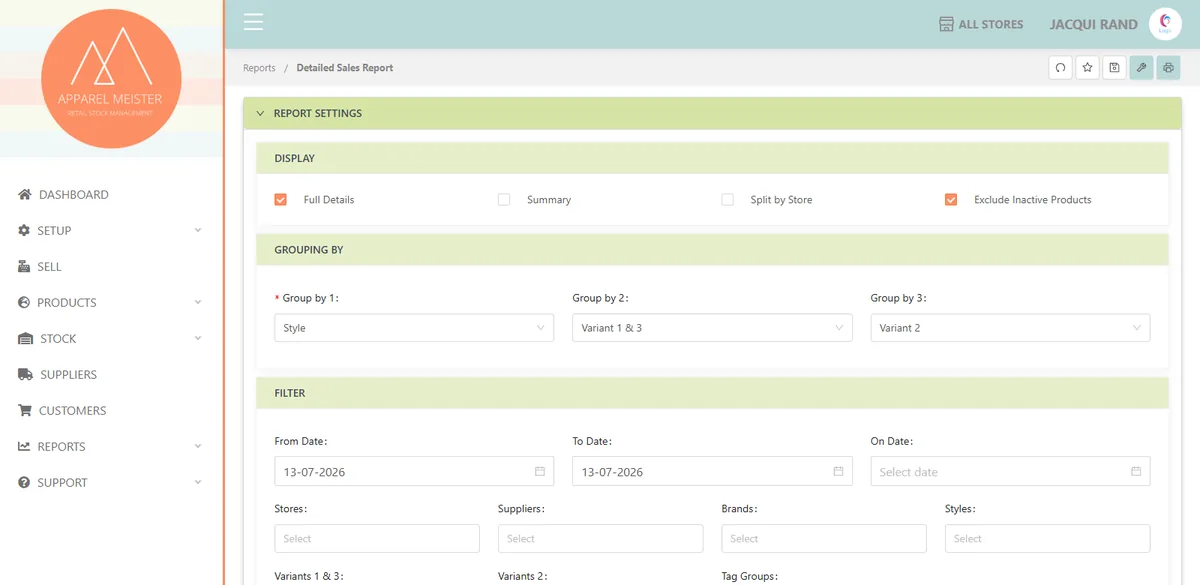Click the ALL STORES label

coord(991,24)
